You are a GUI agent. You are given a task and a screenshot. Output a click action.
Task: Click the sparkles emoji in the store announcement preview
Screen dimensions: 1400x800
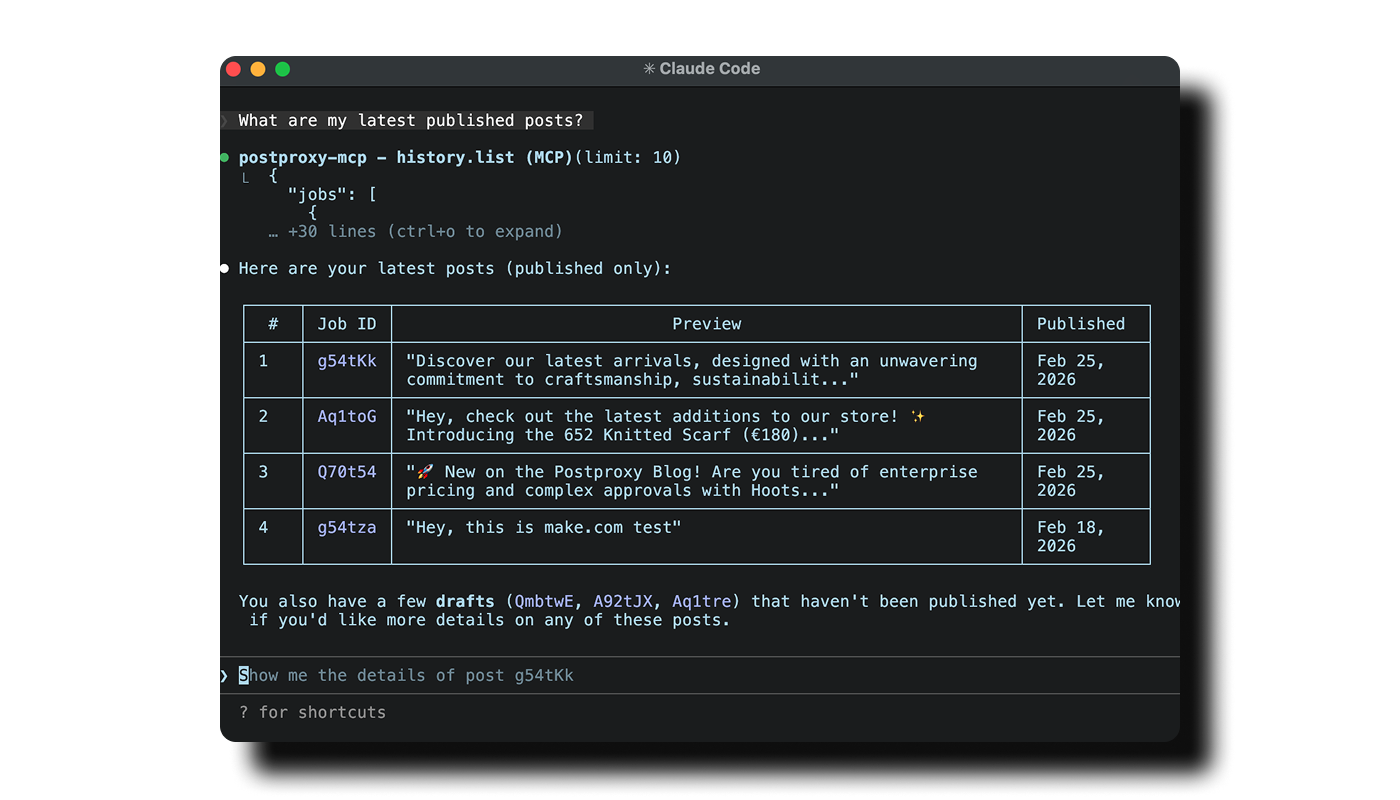(917, 415)
